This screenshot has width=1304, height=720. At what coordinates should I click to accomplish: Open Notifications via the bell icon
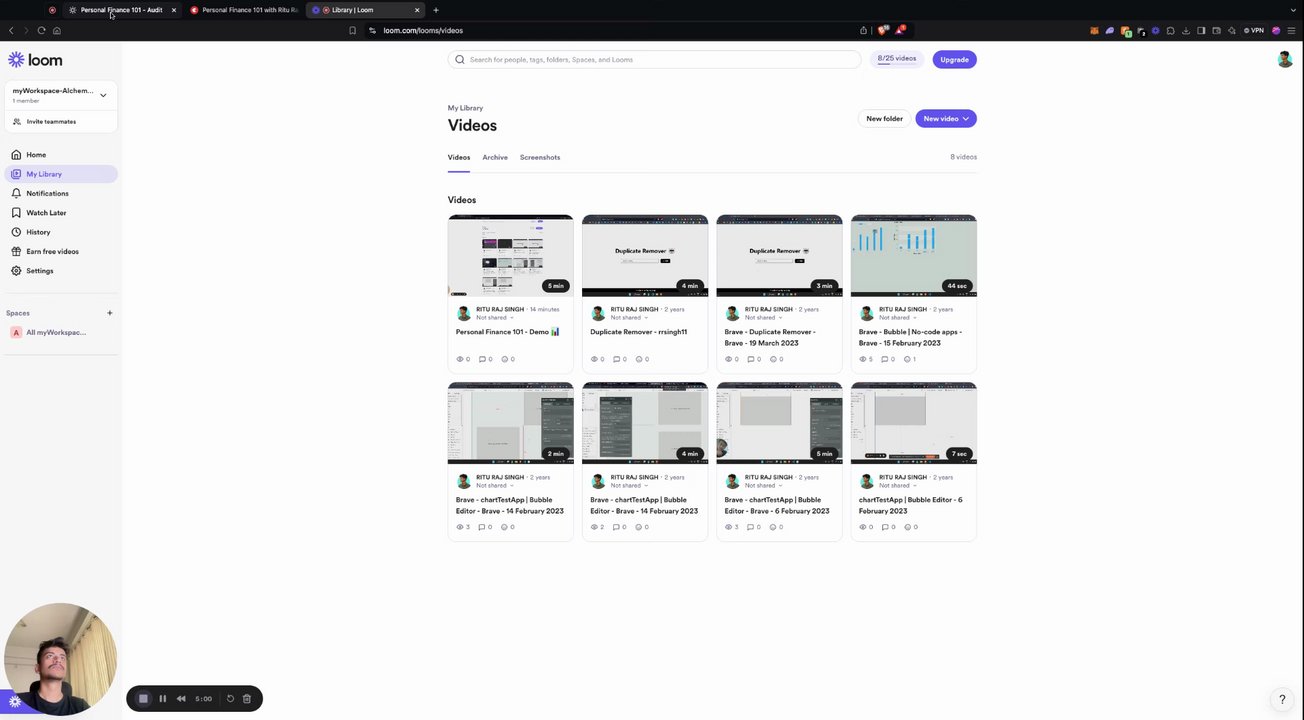pos(16,193)
